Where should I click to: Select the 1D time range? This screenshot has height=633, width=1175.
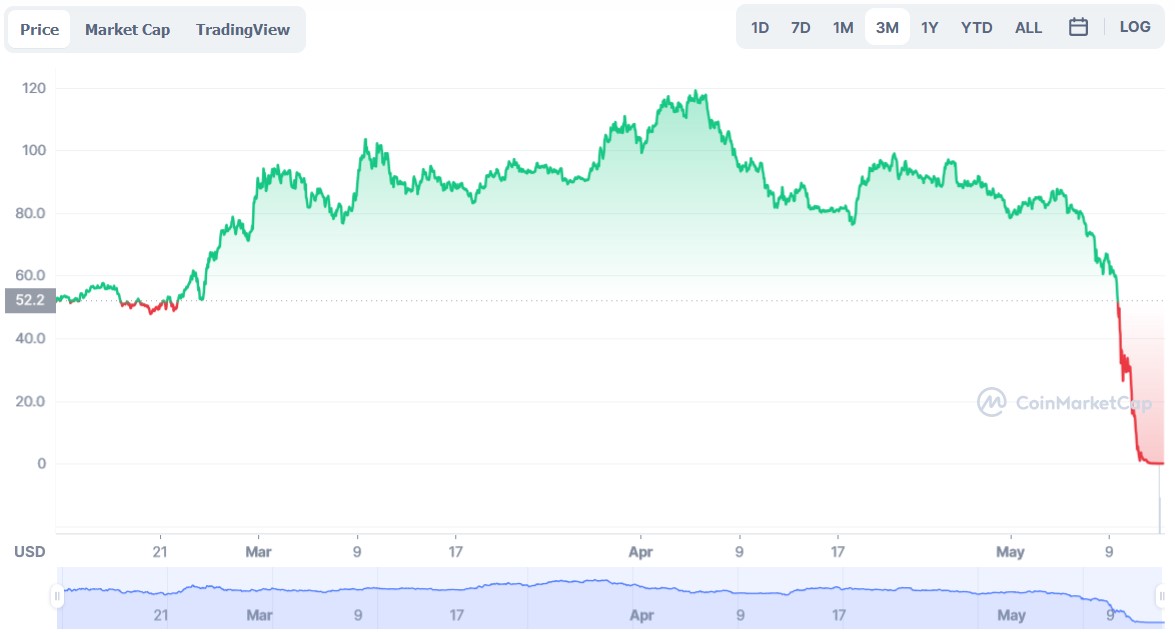tap(760, 27)
